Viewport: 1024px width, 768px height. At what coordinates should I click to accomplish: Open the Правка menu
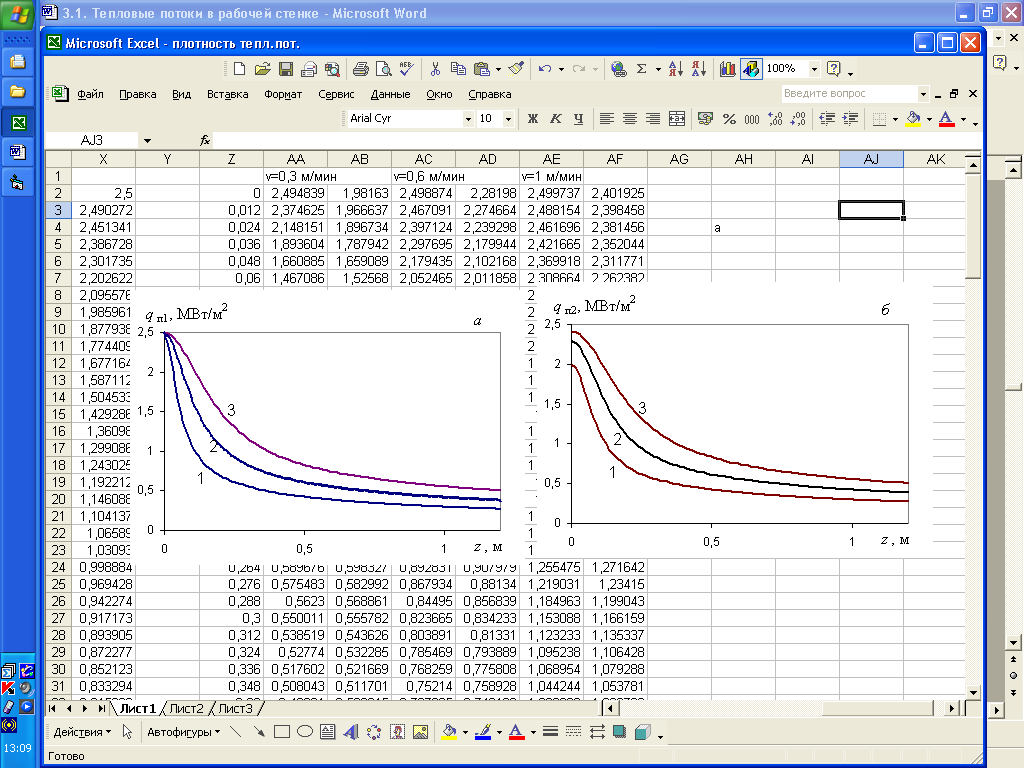(137, 94)
